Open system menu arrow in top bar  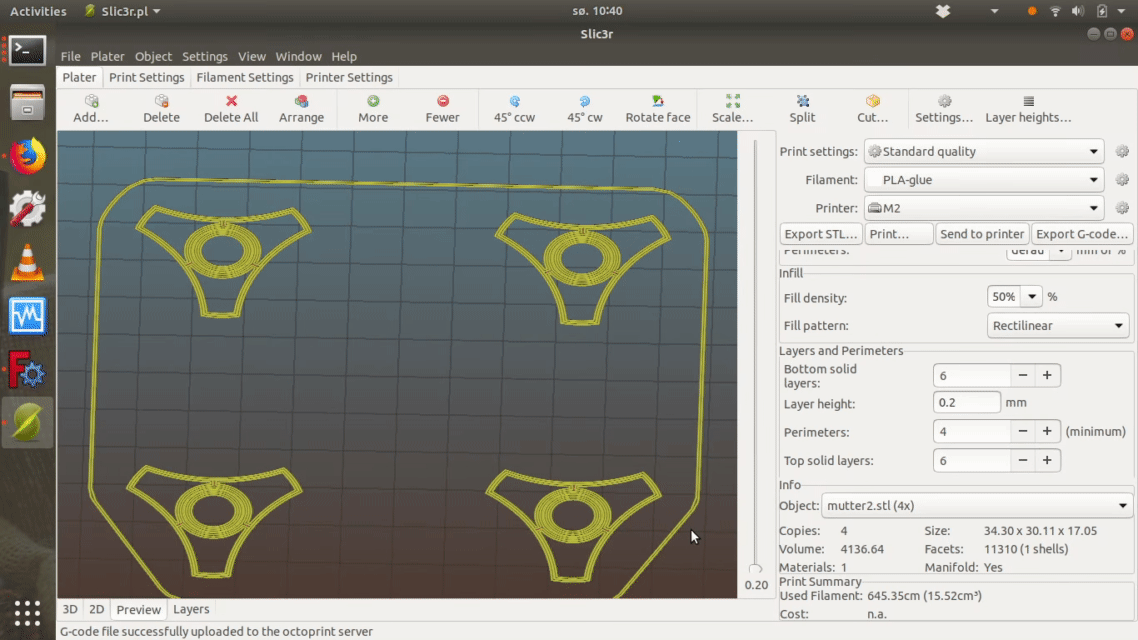[1121, 11]
